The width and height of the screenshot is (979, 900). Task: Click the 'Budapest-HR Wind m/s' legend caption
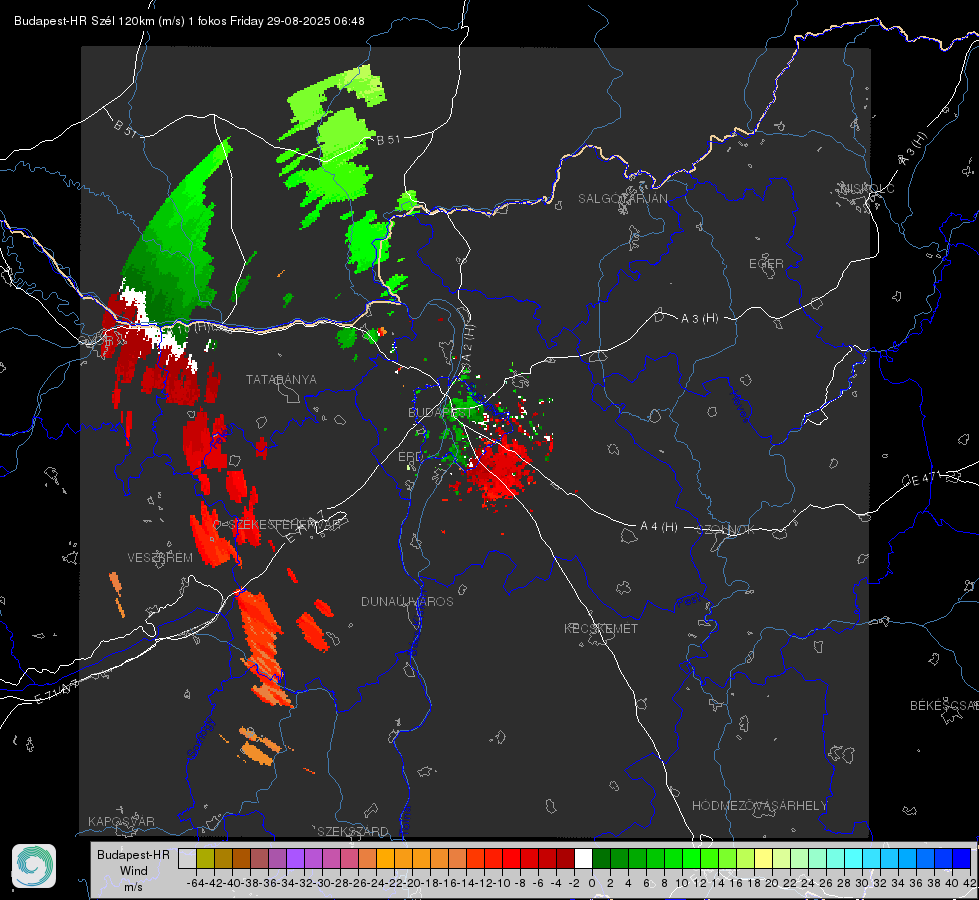click(x=133, y=870)
